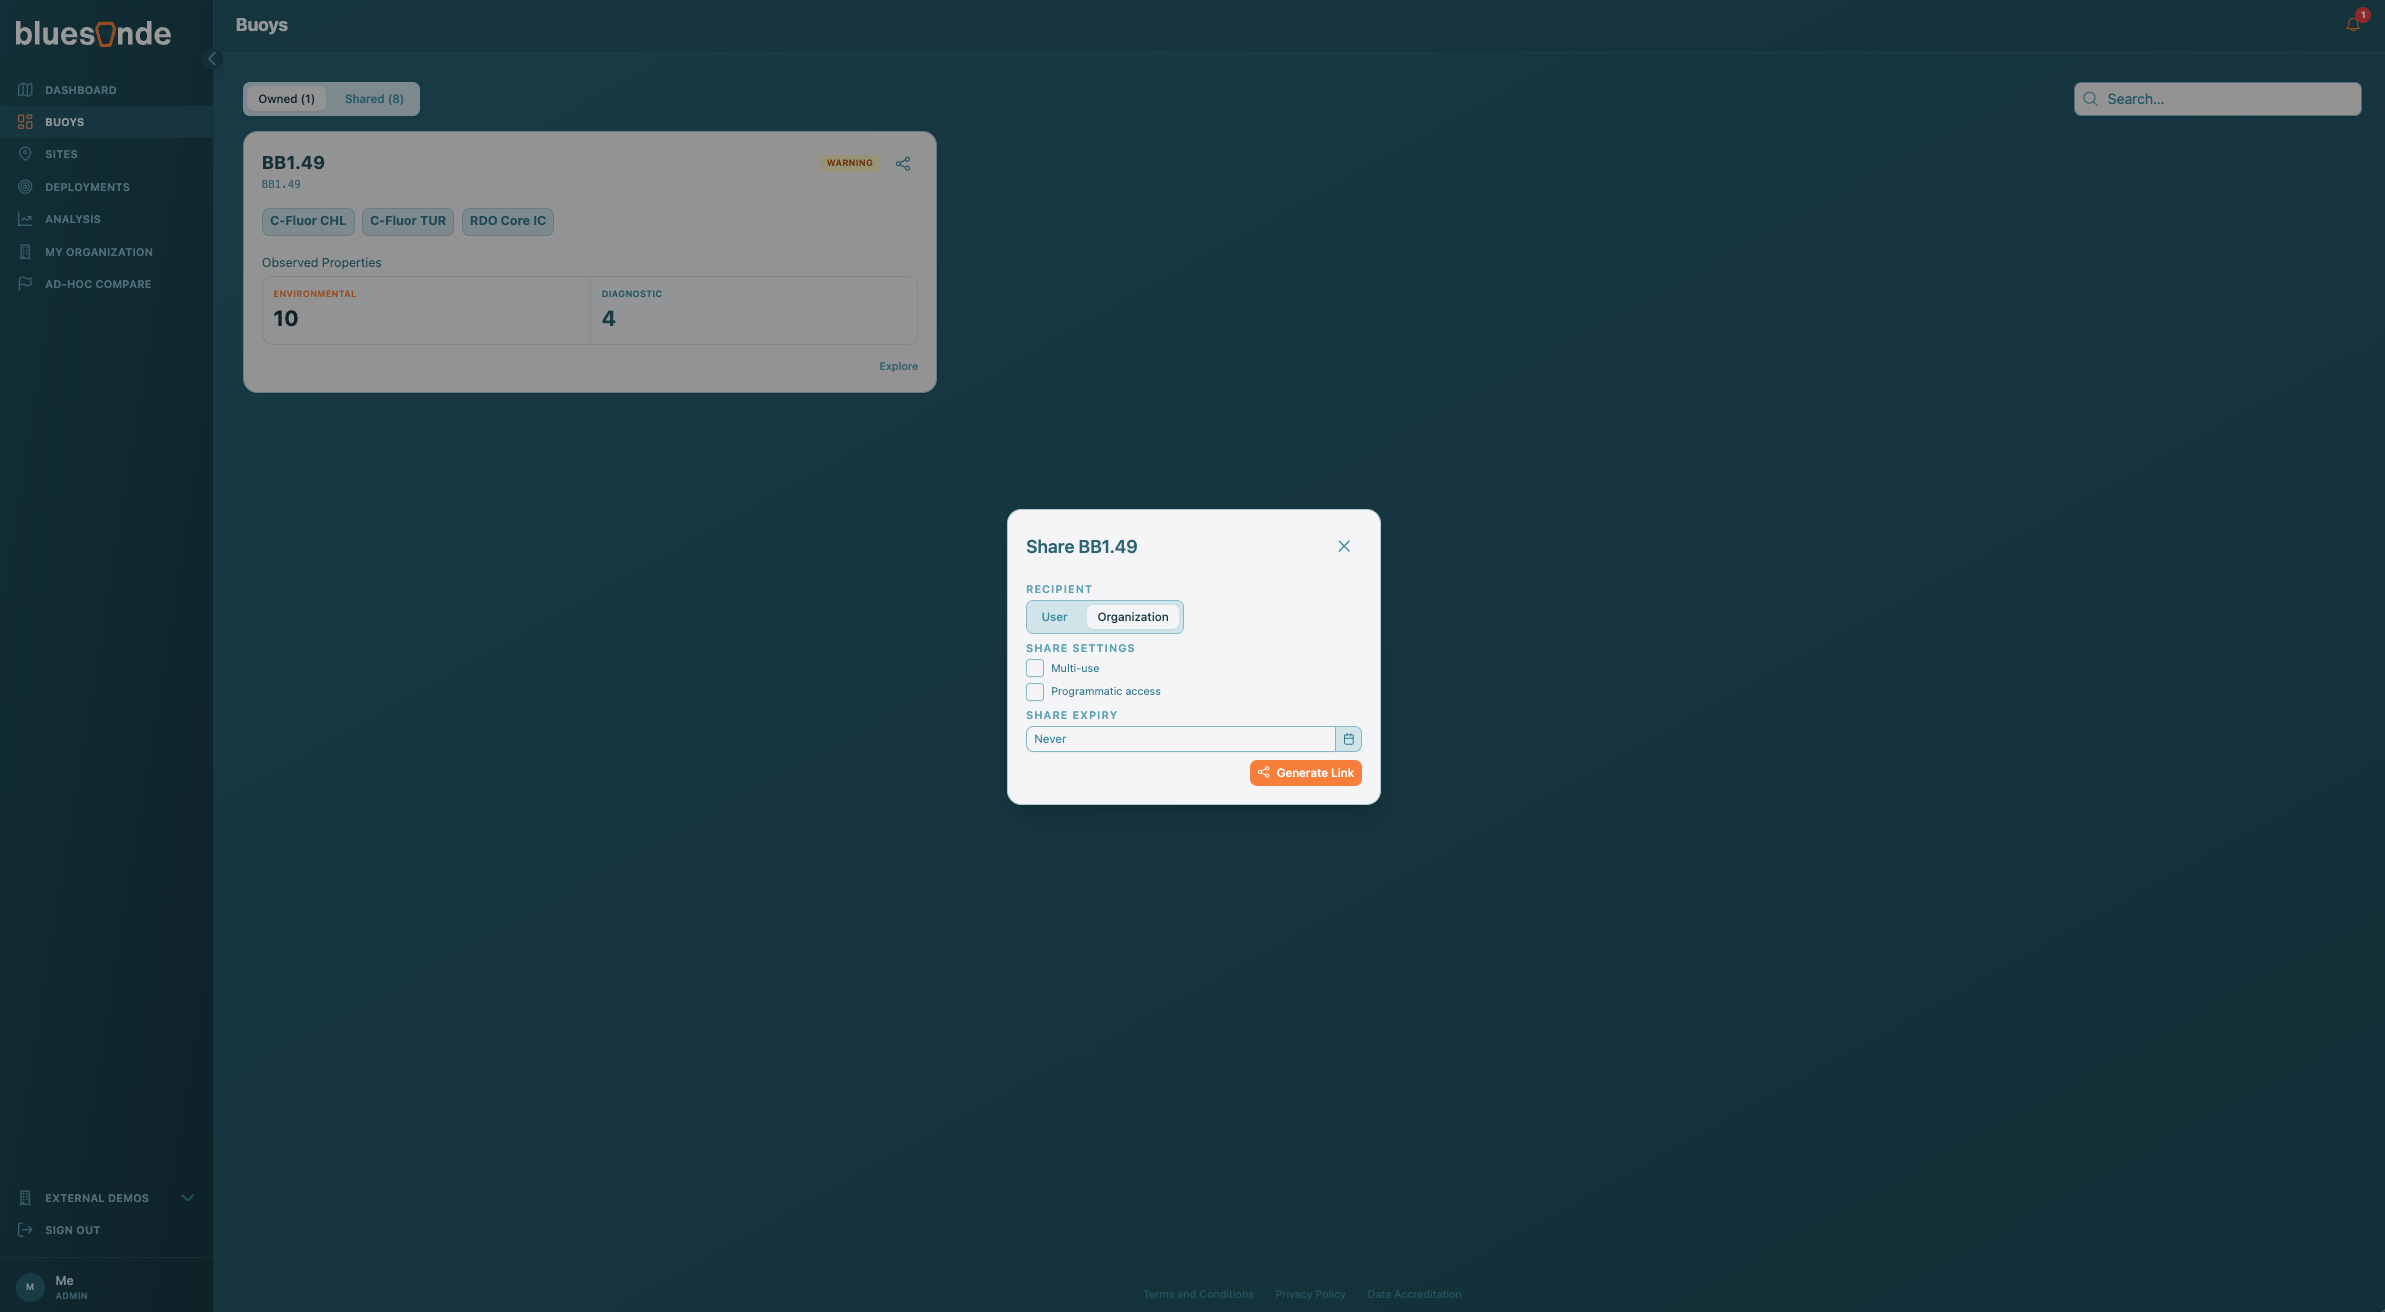
Task: Click the bluesonde logo
Action: tap(93, 34)
